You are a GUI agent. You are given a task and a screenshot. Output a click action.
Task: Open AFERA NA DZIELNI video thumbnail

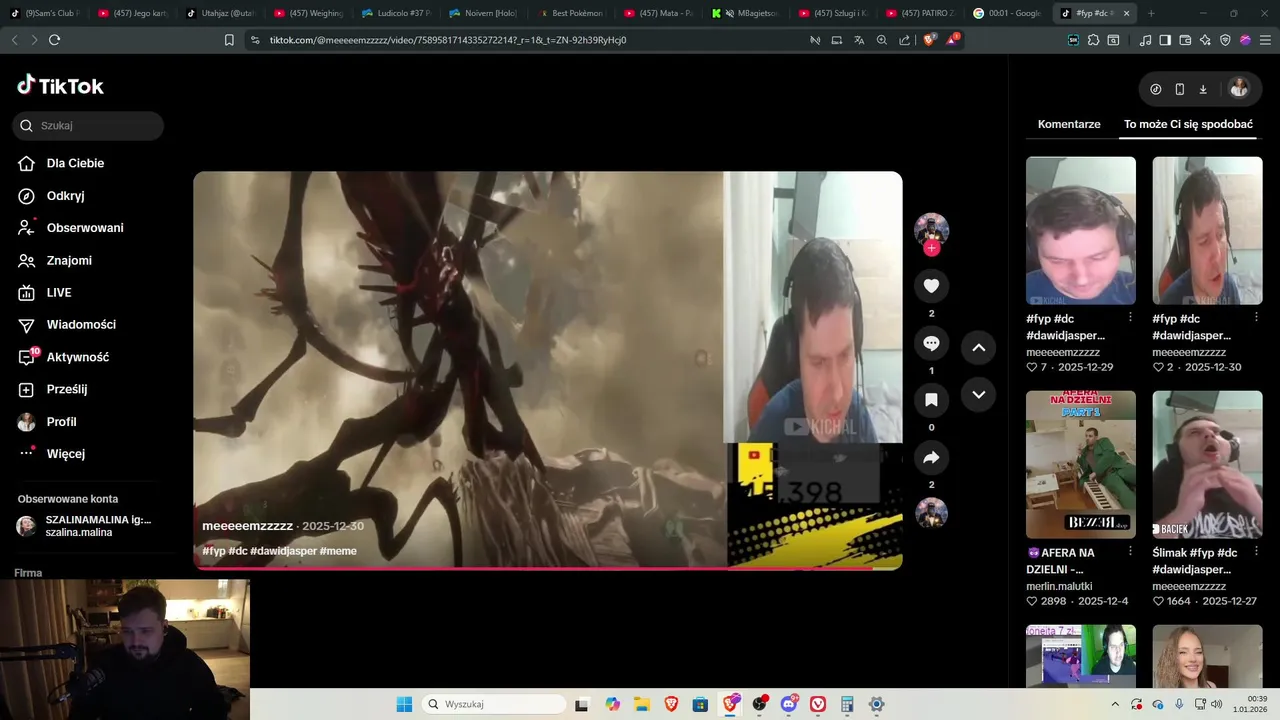click(x=1081, y=465)
